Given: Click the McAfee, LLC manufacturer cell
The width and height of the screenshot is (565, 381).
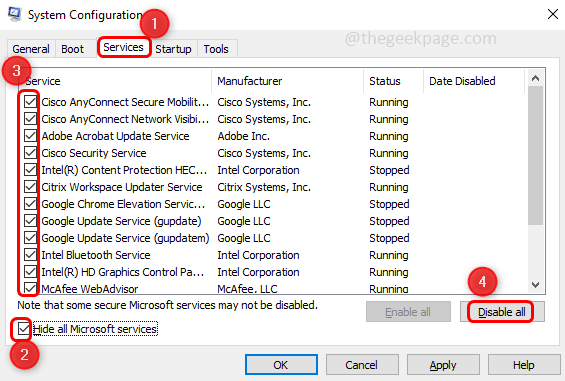Looking at the screenshot, I should tap(248, 288).
